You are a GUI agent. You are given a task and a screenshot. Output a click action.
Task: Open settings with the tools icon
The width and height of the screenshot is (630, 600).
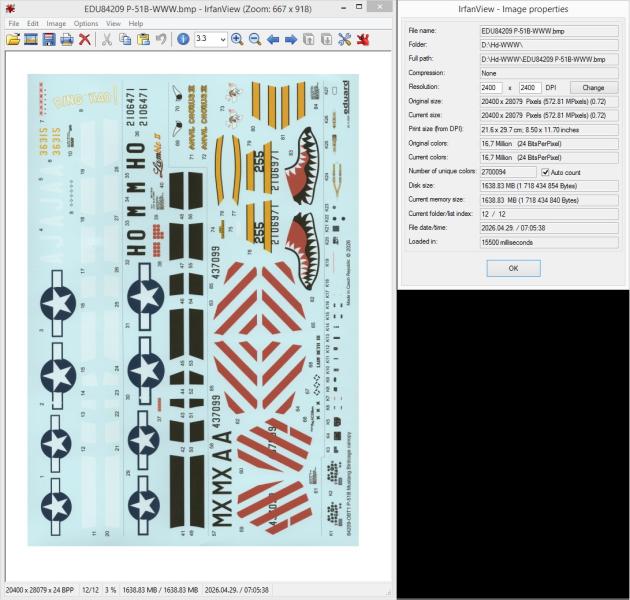click(344, 39)
